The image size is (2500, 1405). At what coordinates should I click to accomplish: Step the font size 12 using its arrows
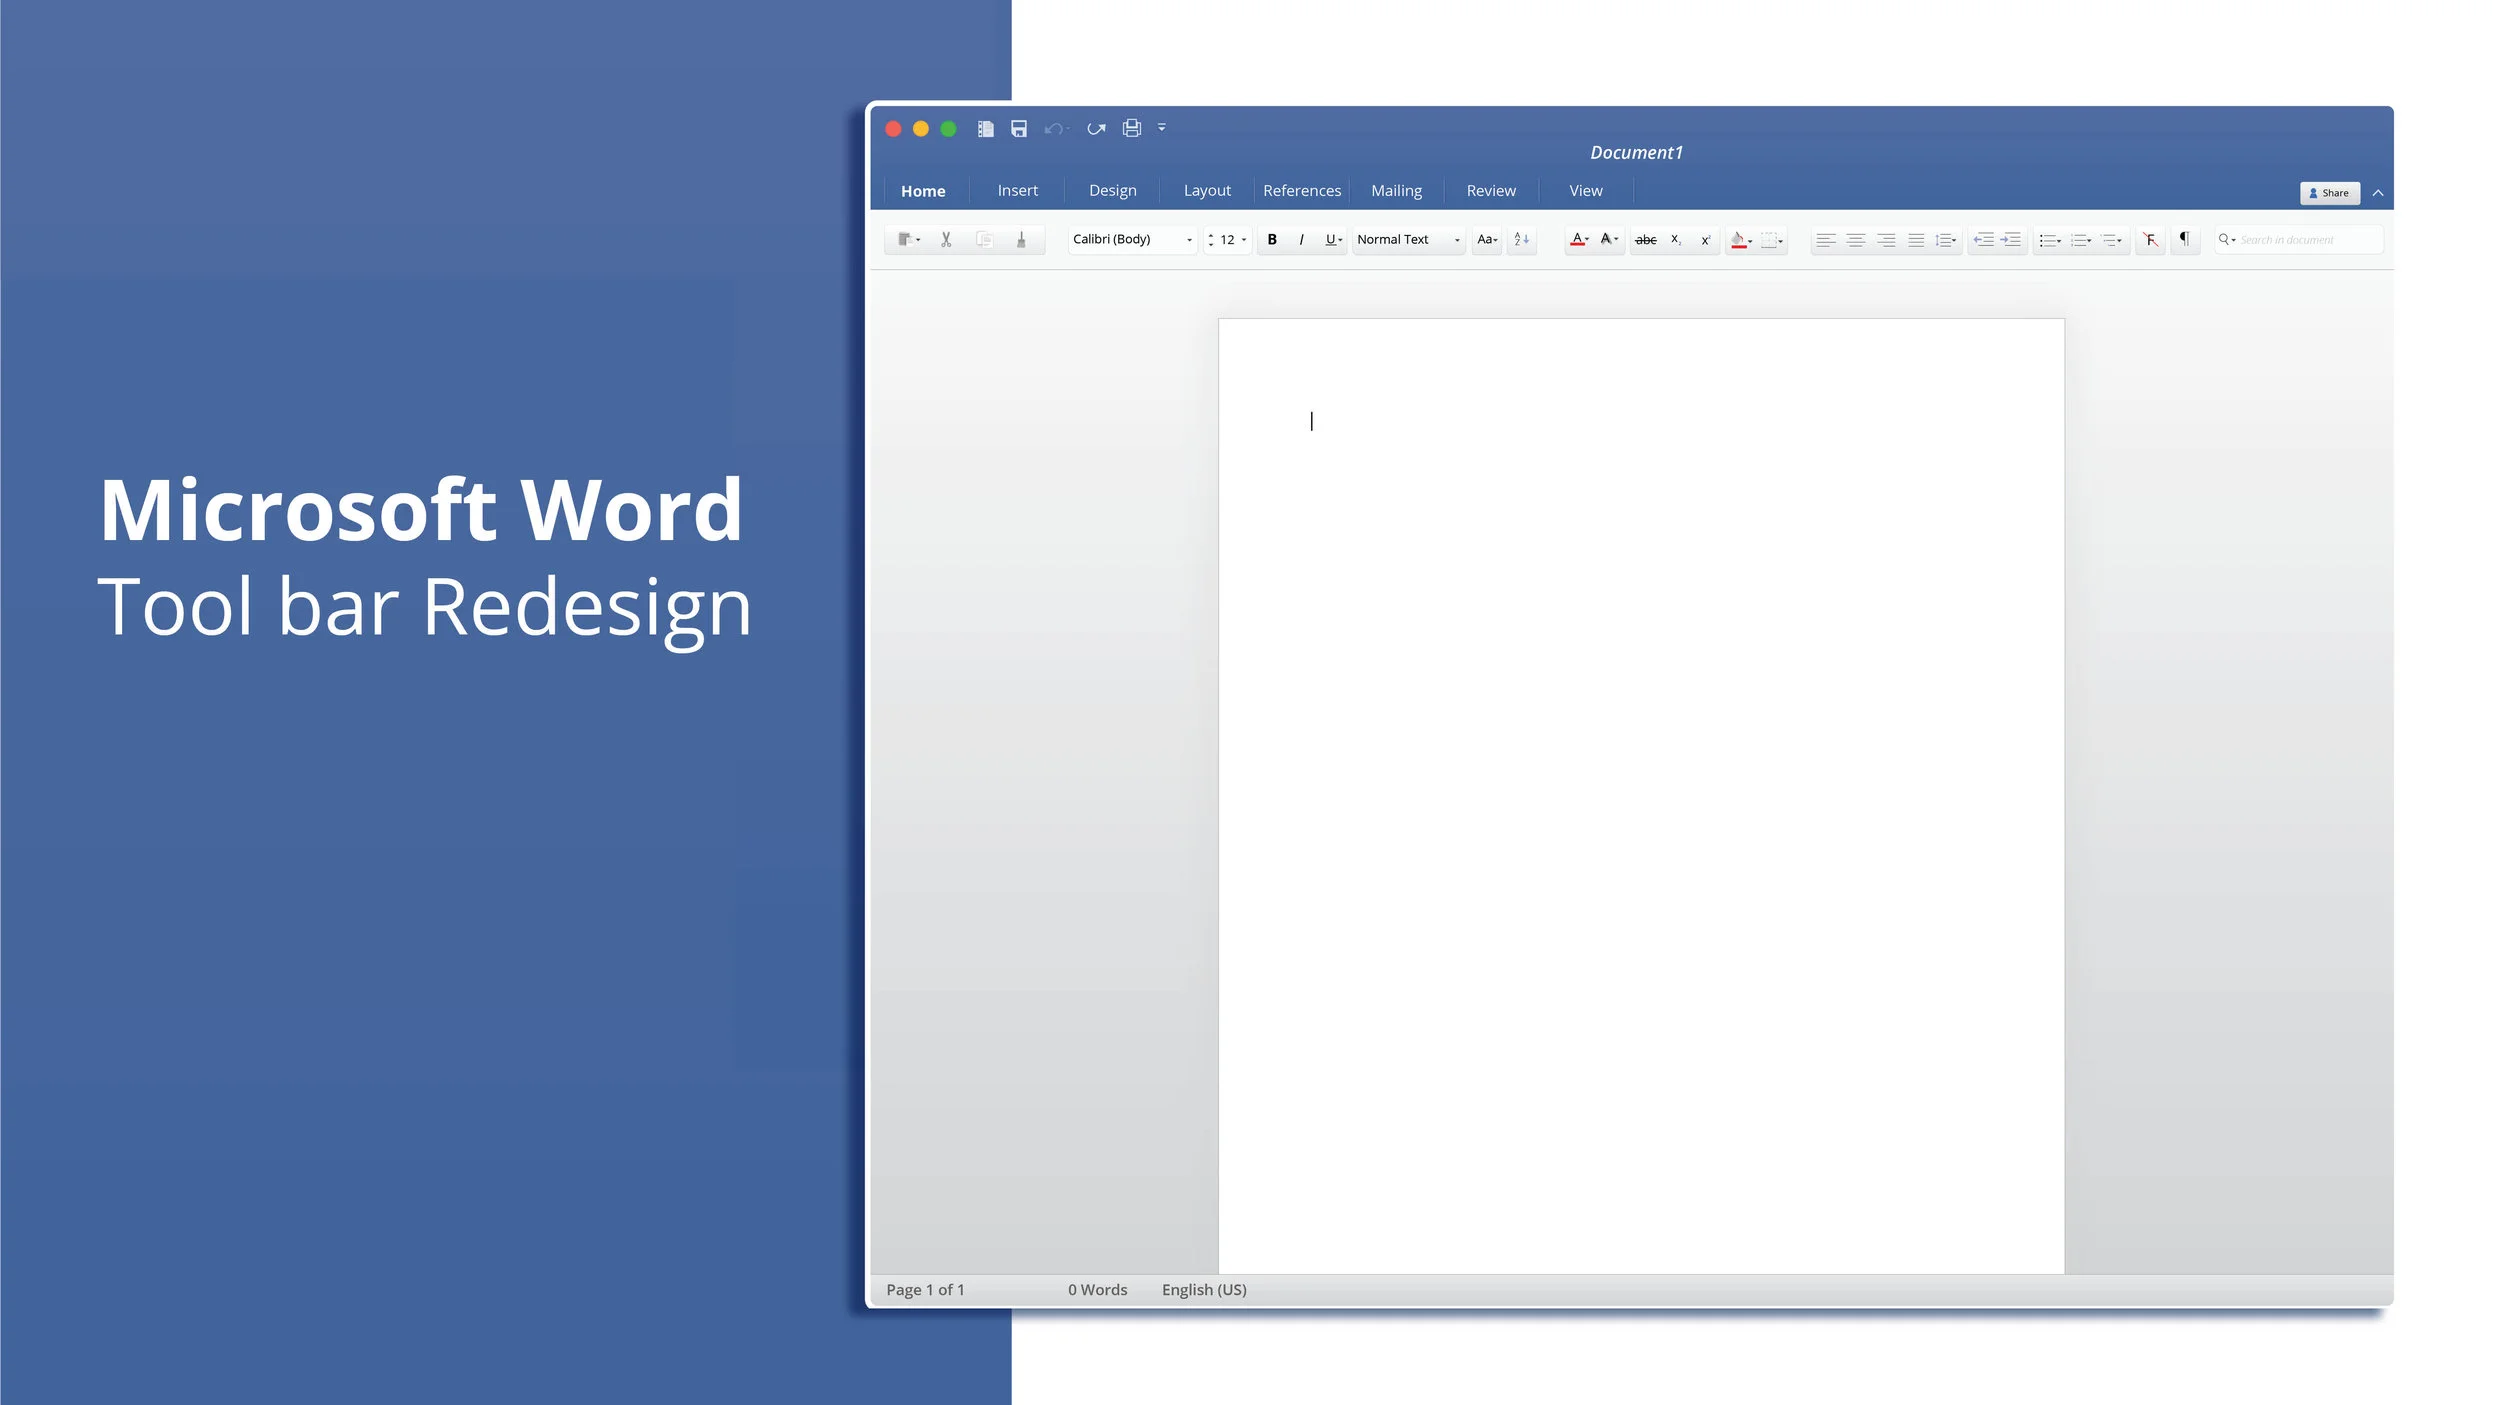coord(1210,240)
